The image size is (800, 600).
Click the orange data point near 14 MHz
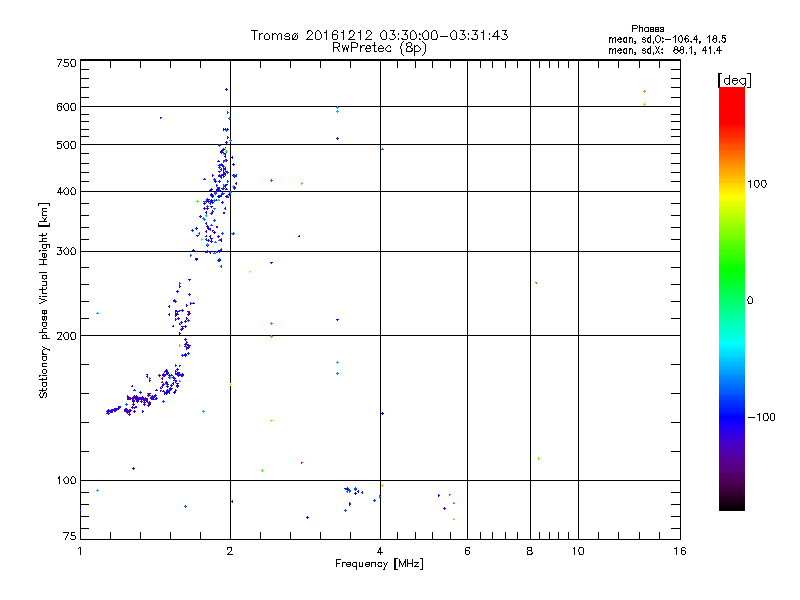coord(644,92)
